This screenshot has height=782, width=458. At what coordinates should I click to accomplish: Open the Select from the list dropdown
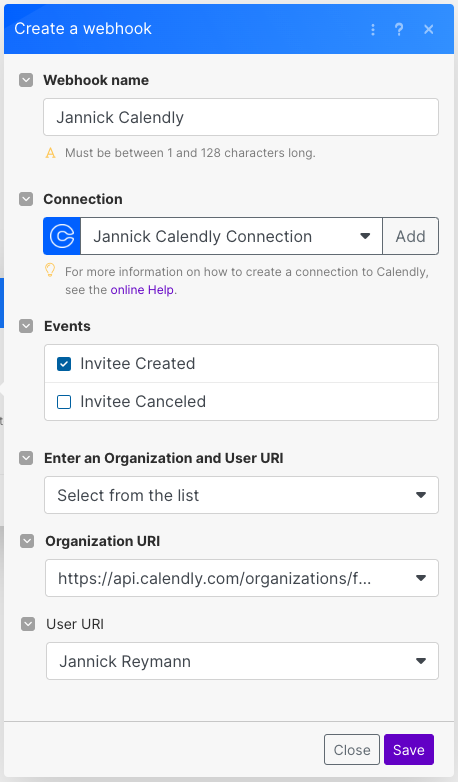point(241,495)
